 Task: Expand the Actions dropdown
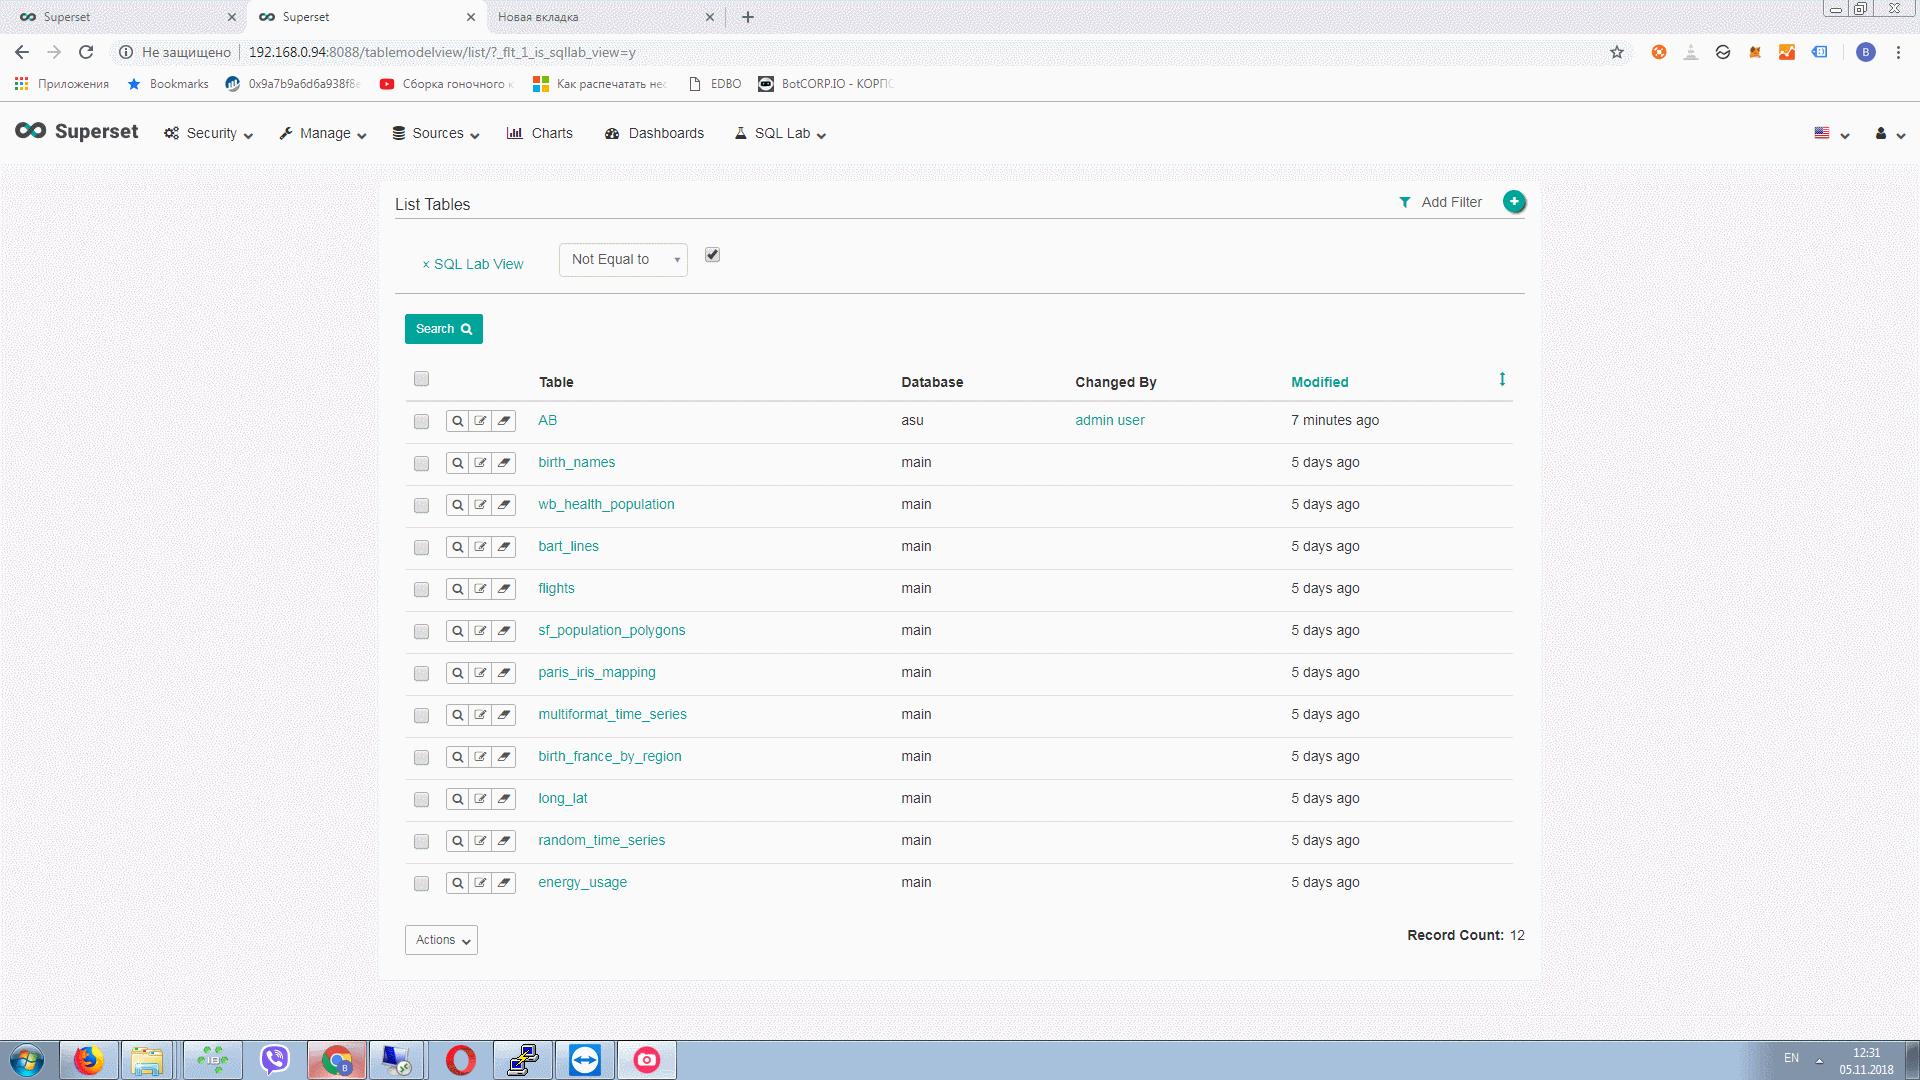coord(440,940)
